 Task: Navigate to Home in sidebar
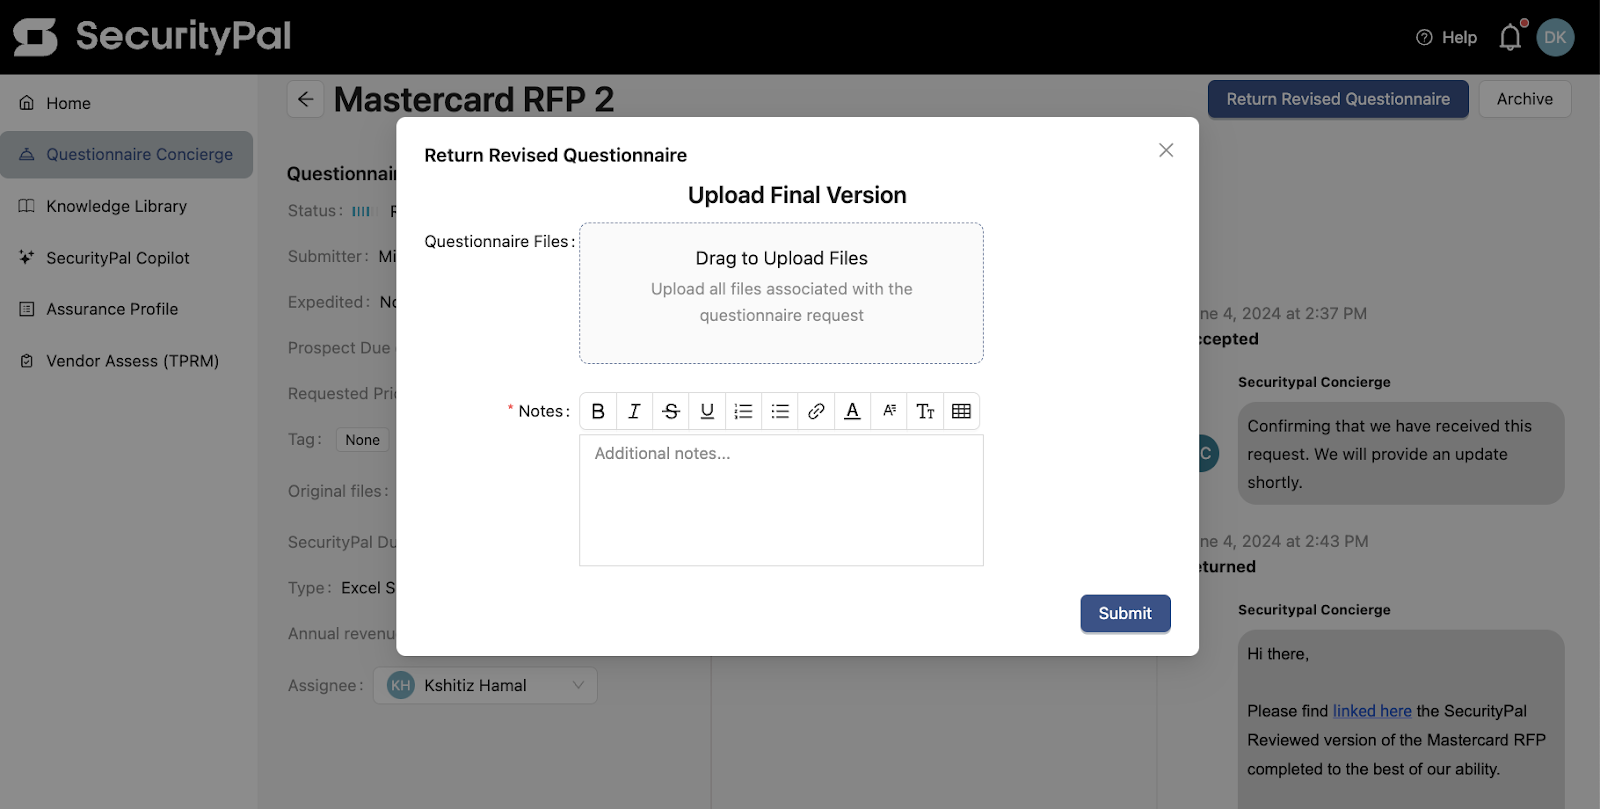click(126, 103)
